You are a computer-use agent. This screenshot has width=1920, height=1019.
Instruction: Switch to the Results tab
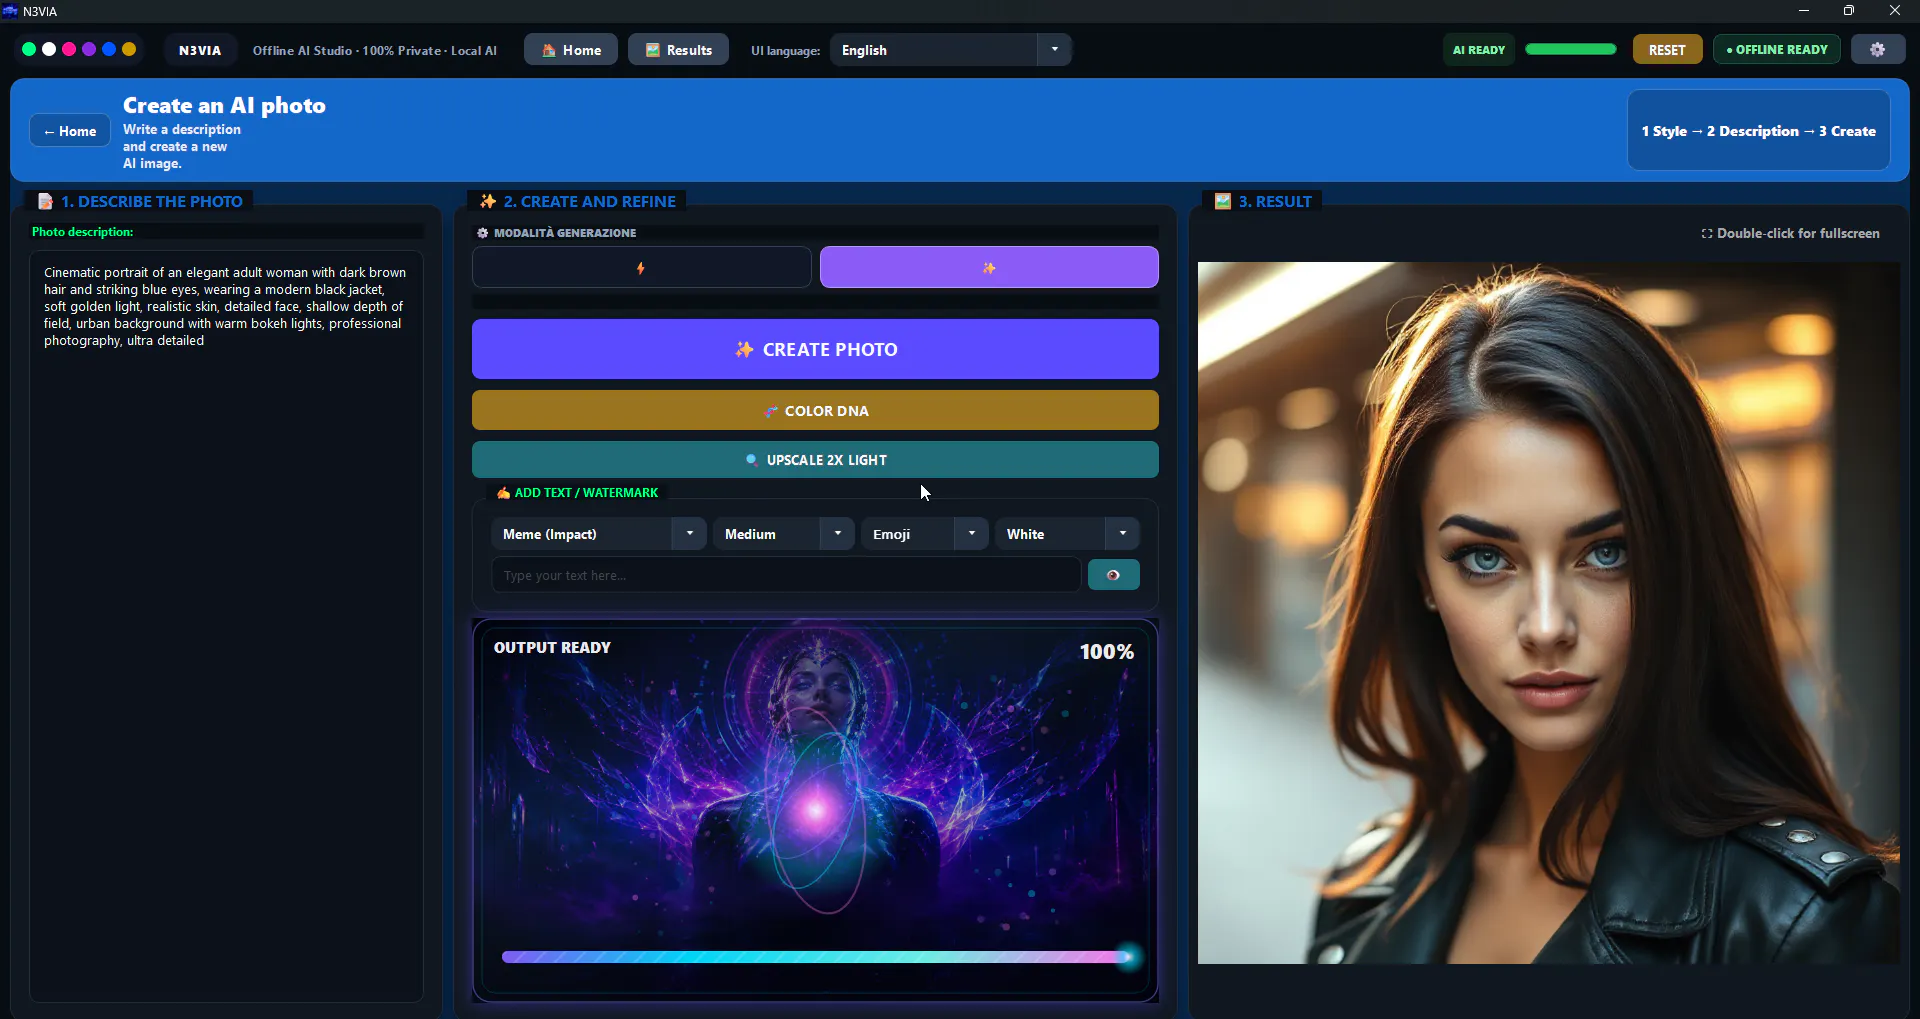[678, 50]
